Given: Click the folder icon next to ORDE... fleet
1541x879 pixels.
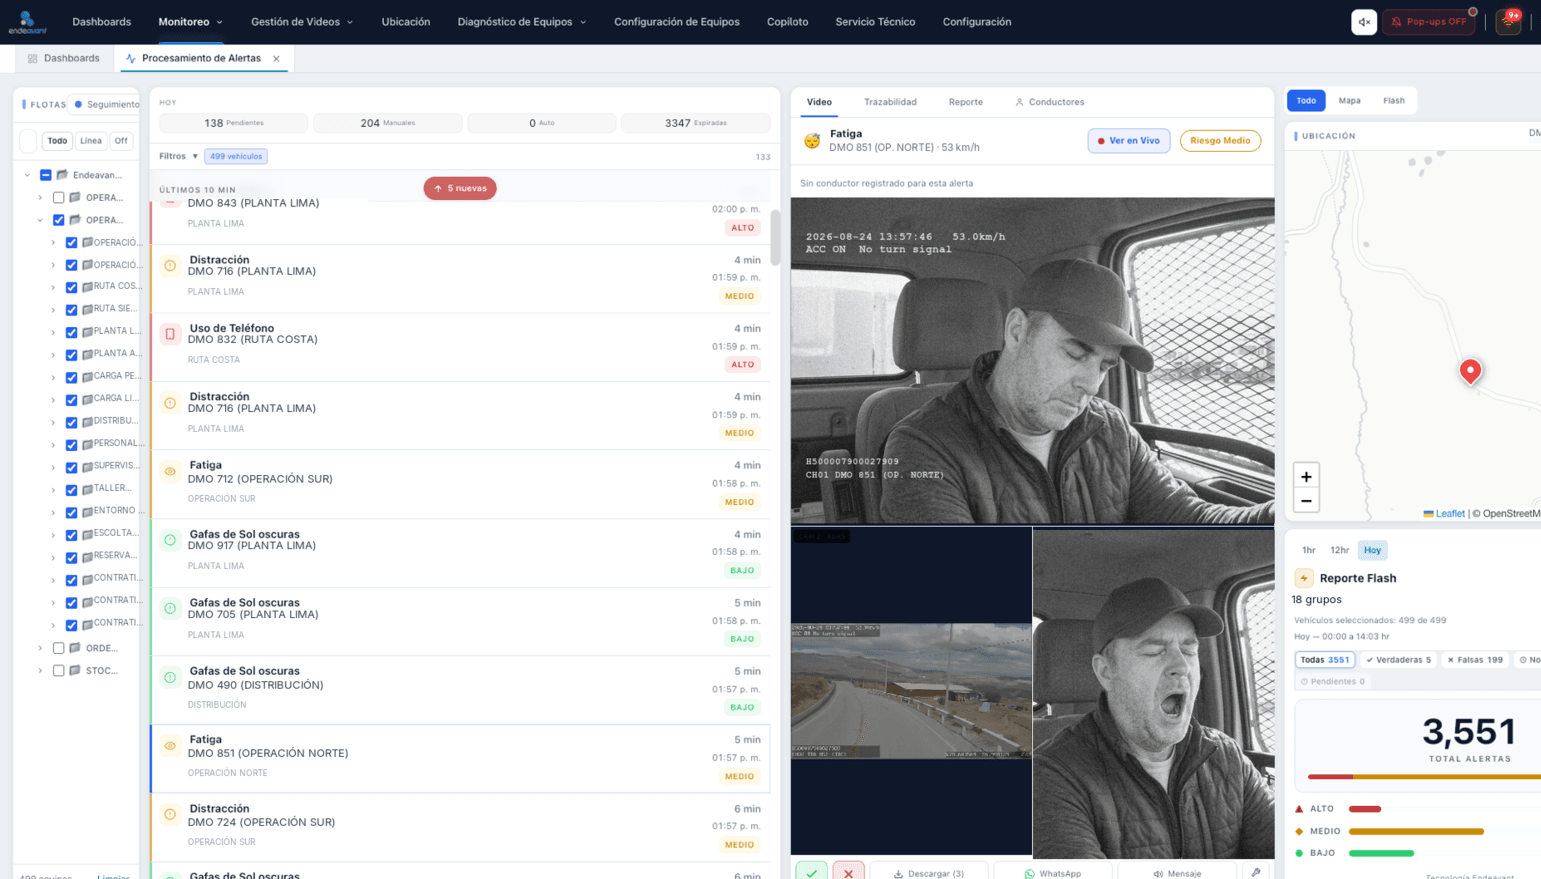Looking at the screenshot, I should point(75,648).
